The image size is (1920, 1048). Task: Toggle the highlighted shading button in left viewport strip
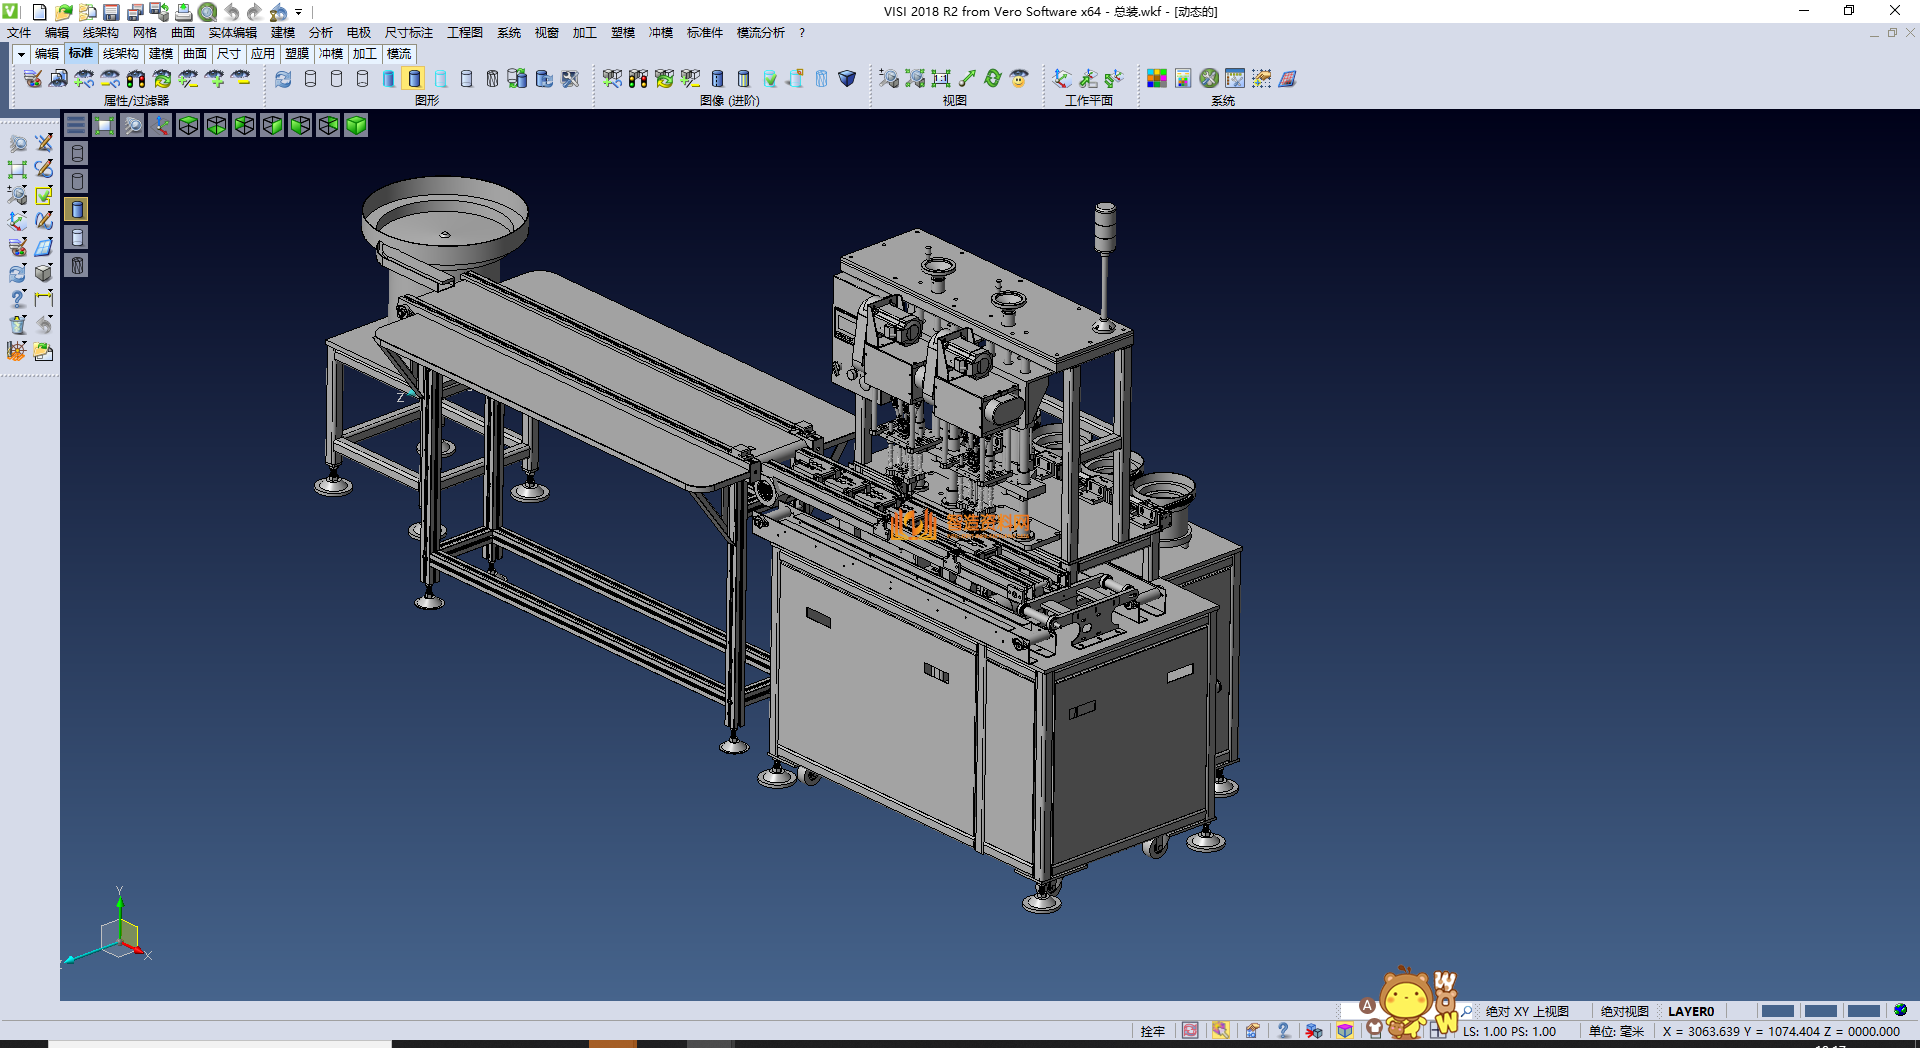pos(77,209)
